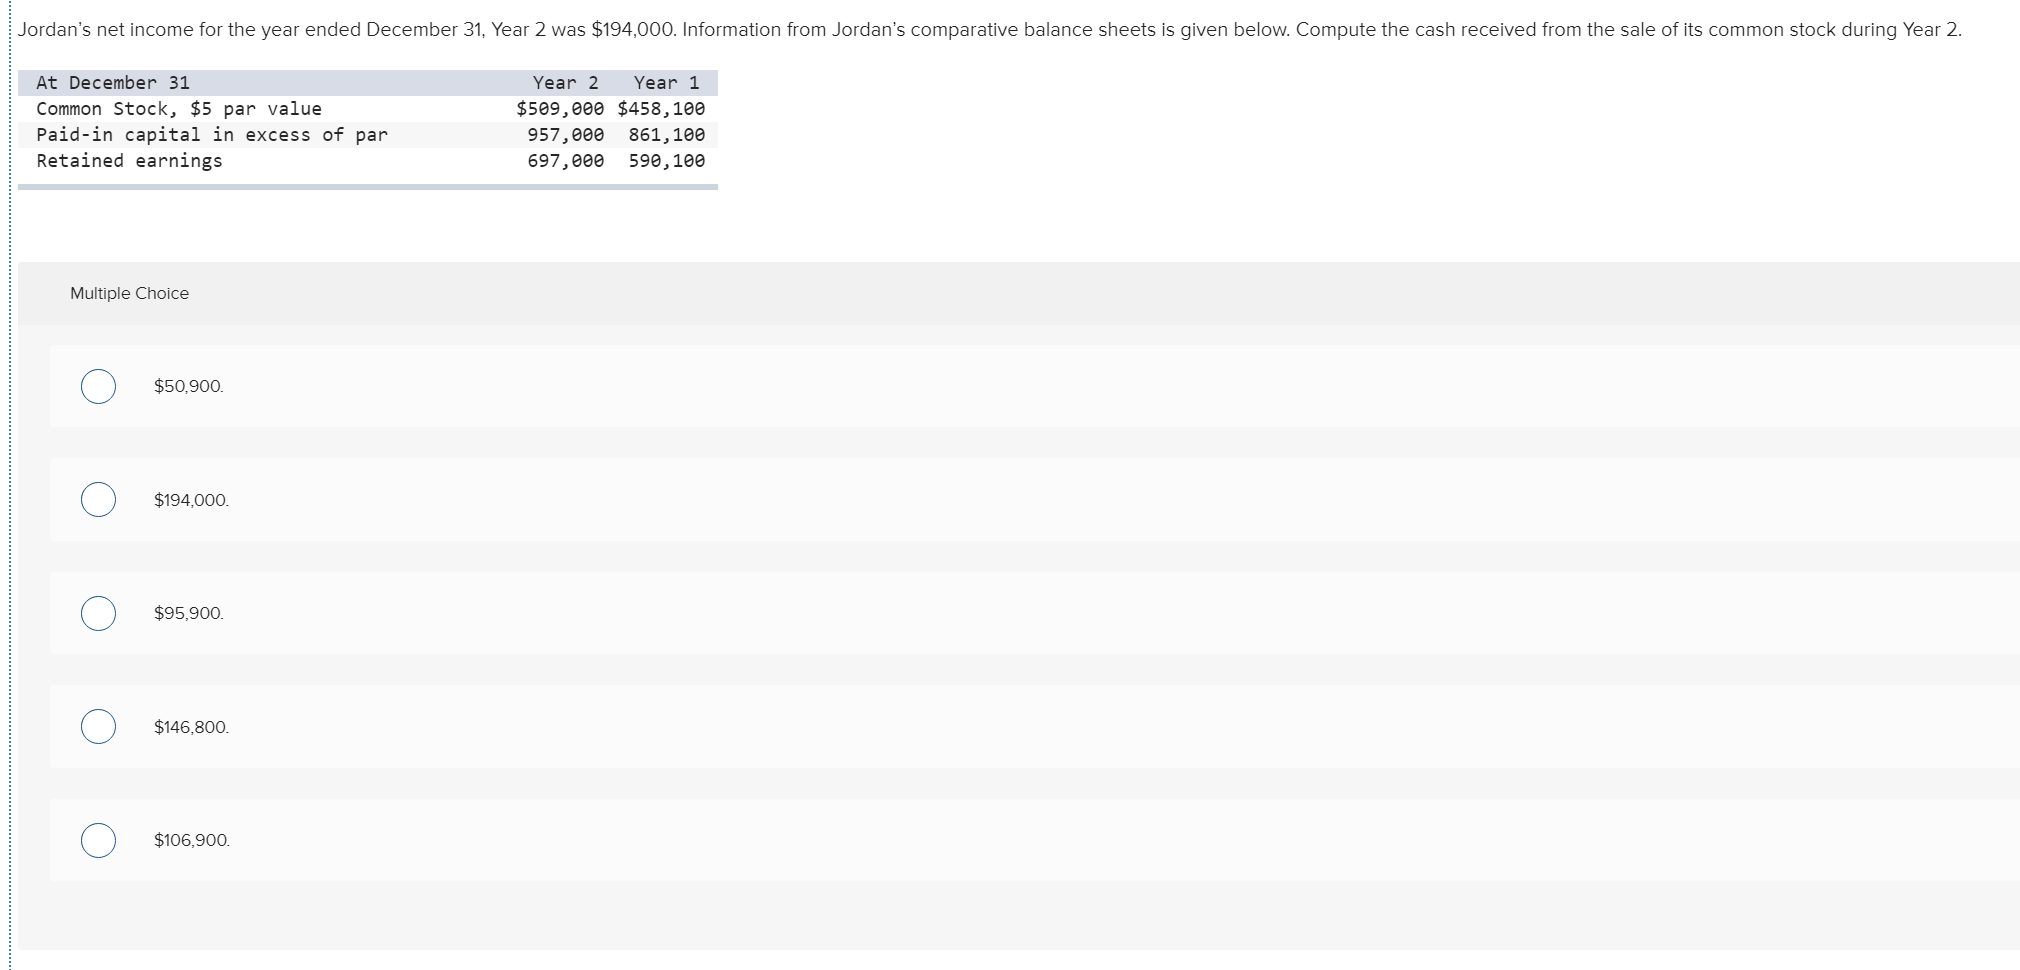Pick the $146,800 answer radio button
The width and height of the screenshot is (2020, 970).
[98, 727]
